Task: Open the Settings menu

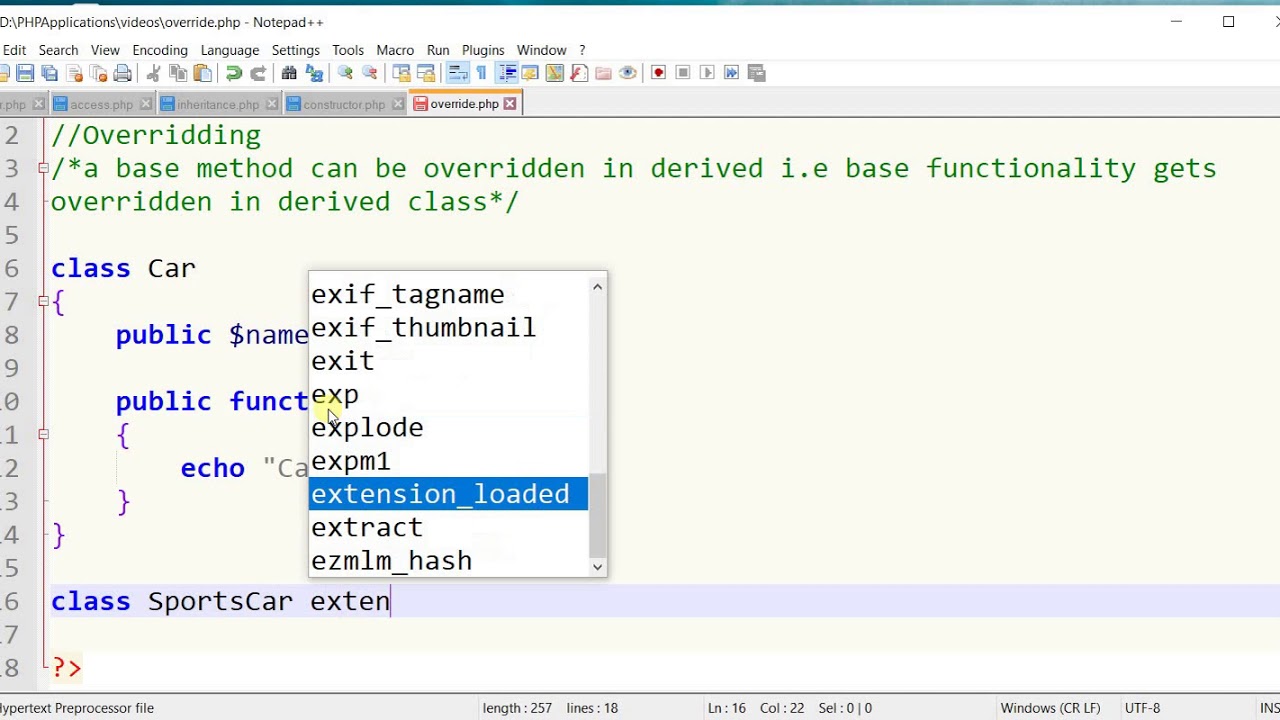Action: click(x=296, y=50)
